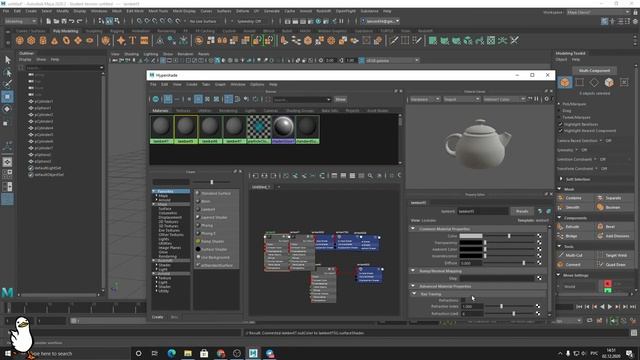Collapse the Ray Tracing section
Viewport: 640px width, 360px height.
click(414, 293)
